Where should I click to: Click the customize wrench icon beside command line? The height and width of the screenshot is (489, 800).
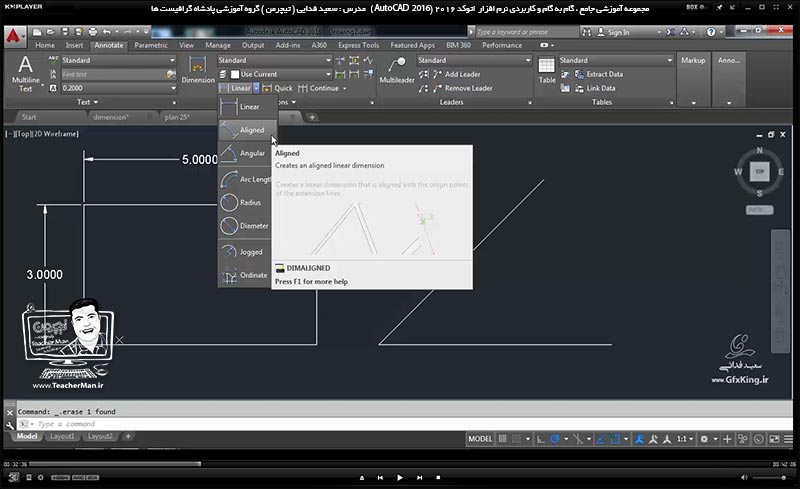10,425
